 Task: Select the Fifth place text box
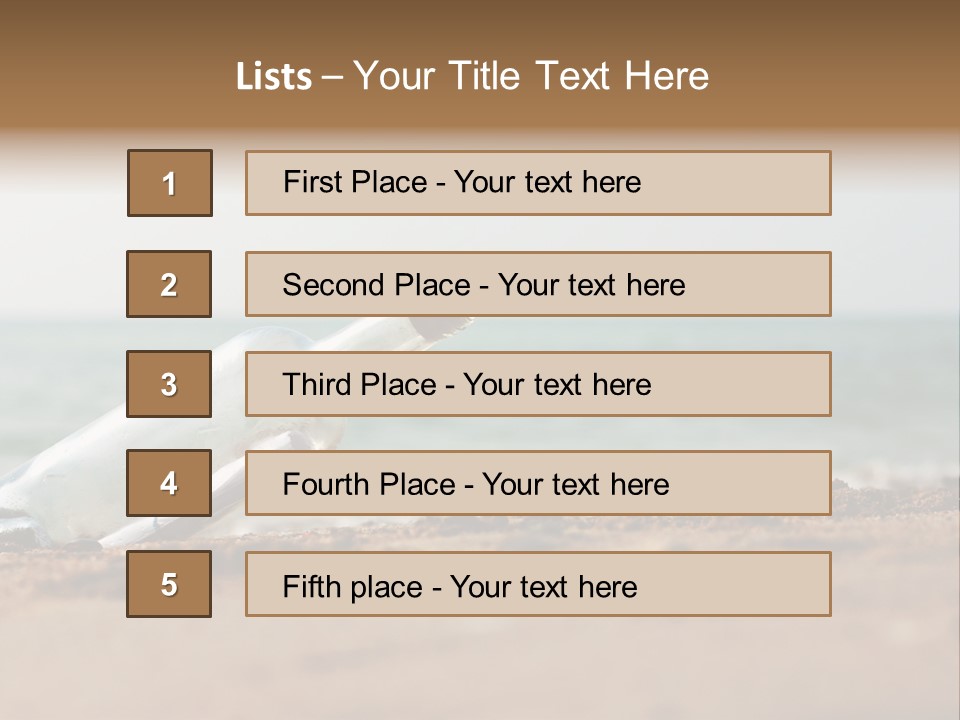click(x=538, y=584)
